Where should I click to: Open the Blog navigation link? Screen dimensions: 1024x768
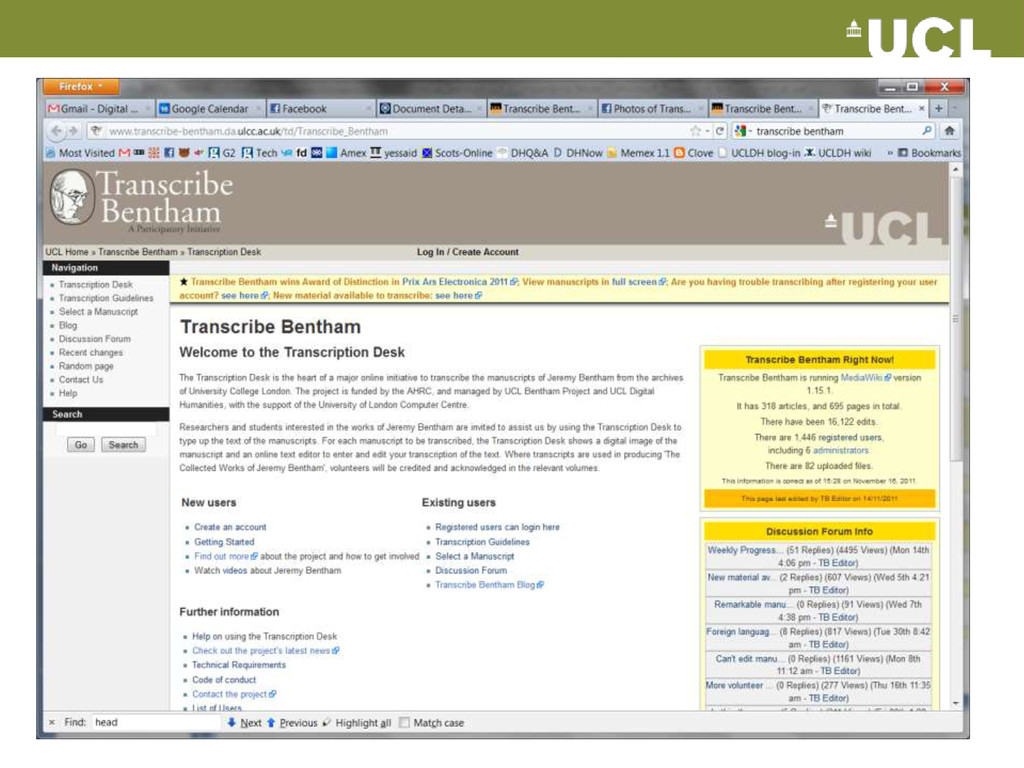68,325
